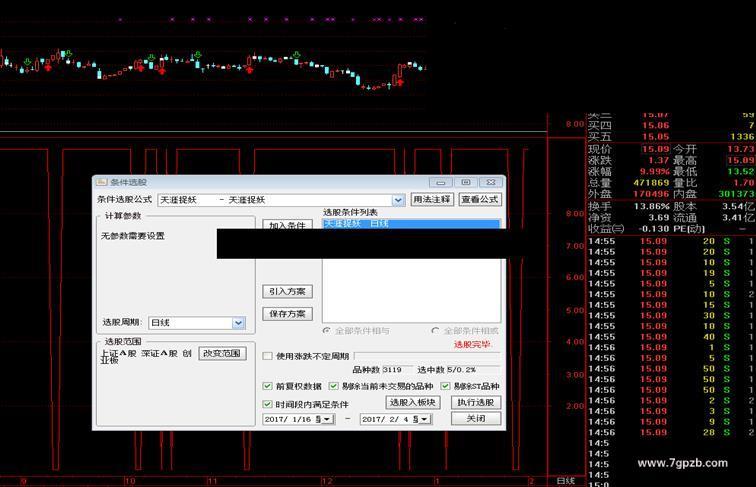This screenshot has width=756, height=487.
Task: Click the 关闭 button in the dialog
Action: click(476, 419)
